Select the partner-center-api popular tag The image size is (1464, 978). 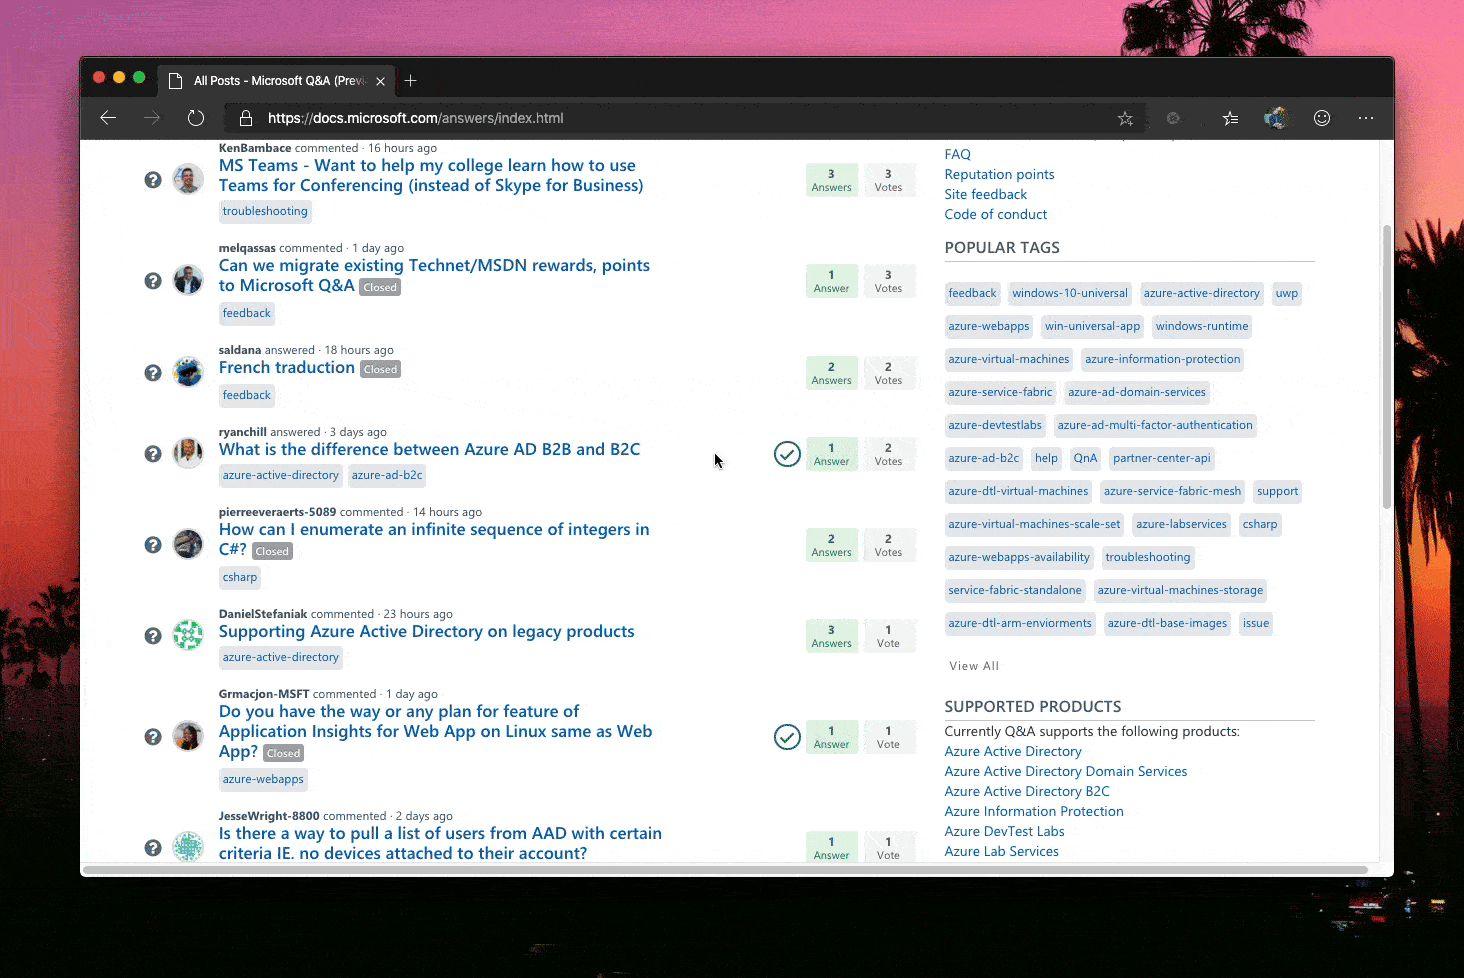(x=1162, y=458)
